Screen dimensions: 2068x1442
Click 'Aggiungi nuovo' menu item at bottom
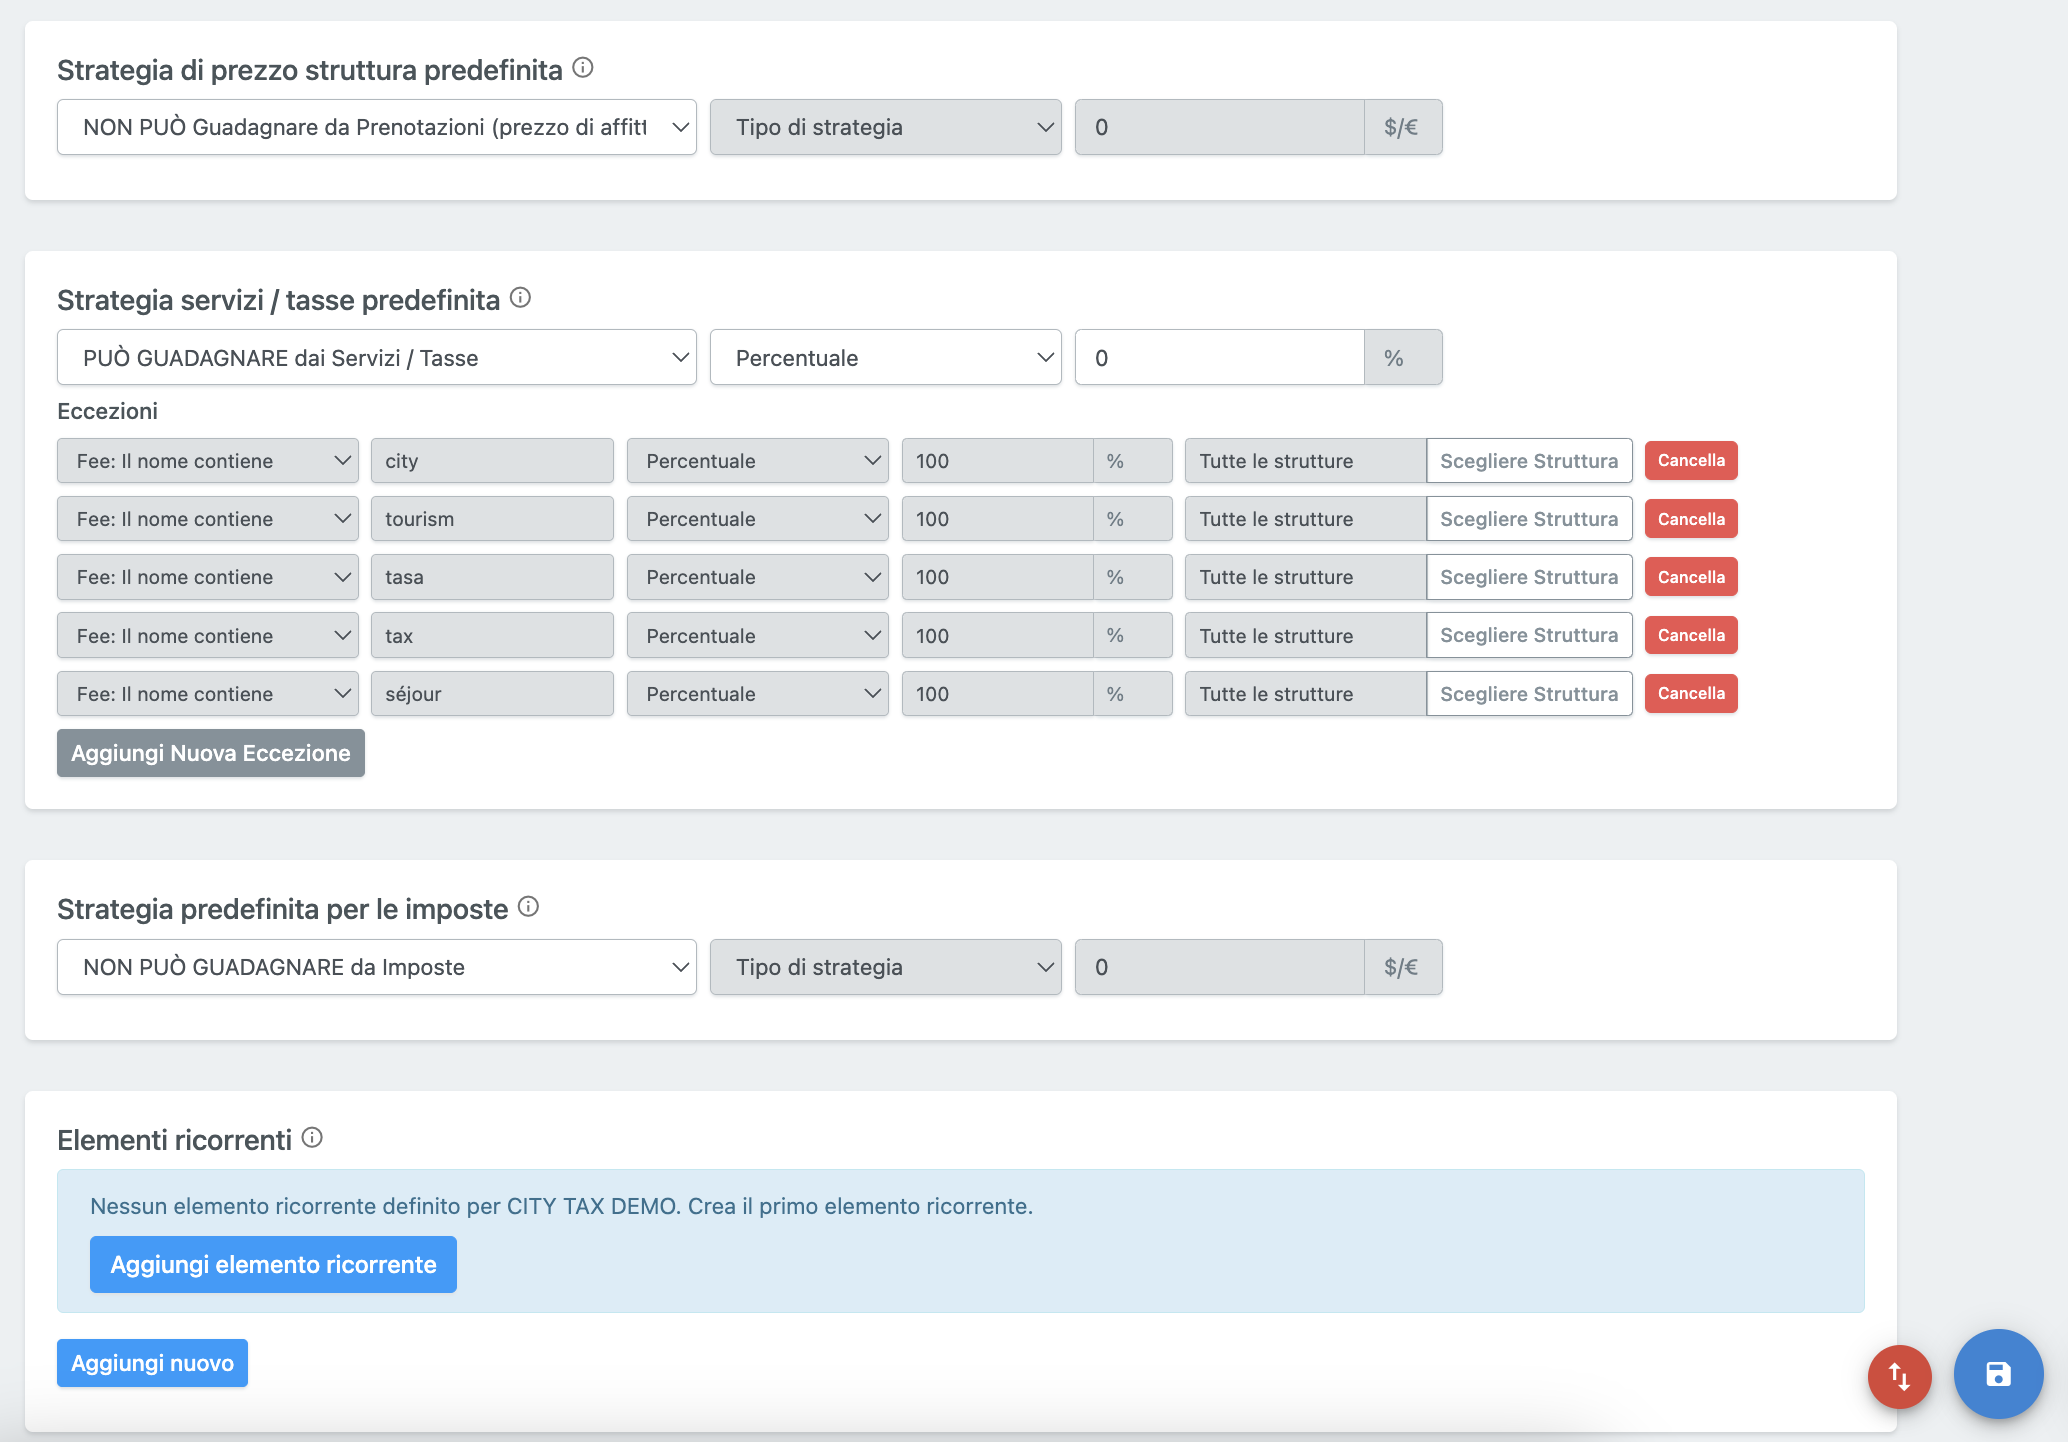coord(154,1362)
